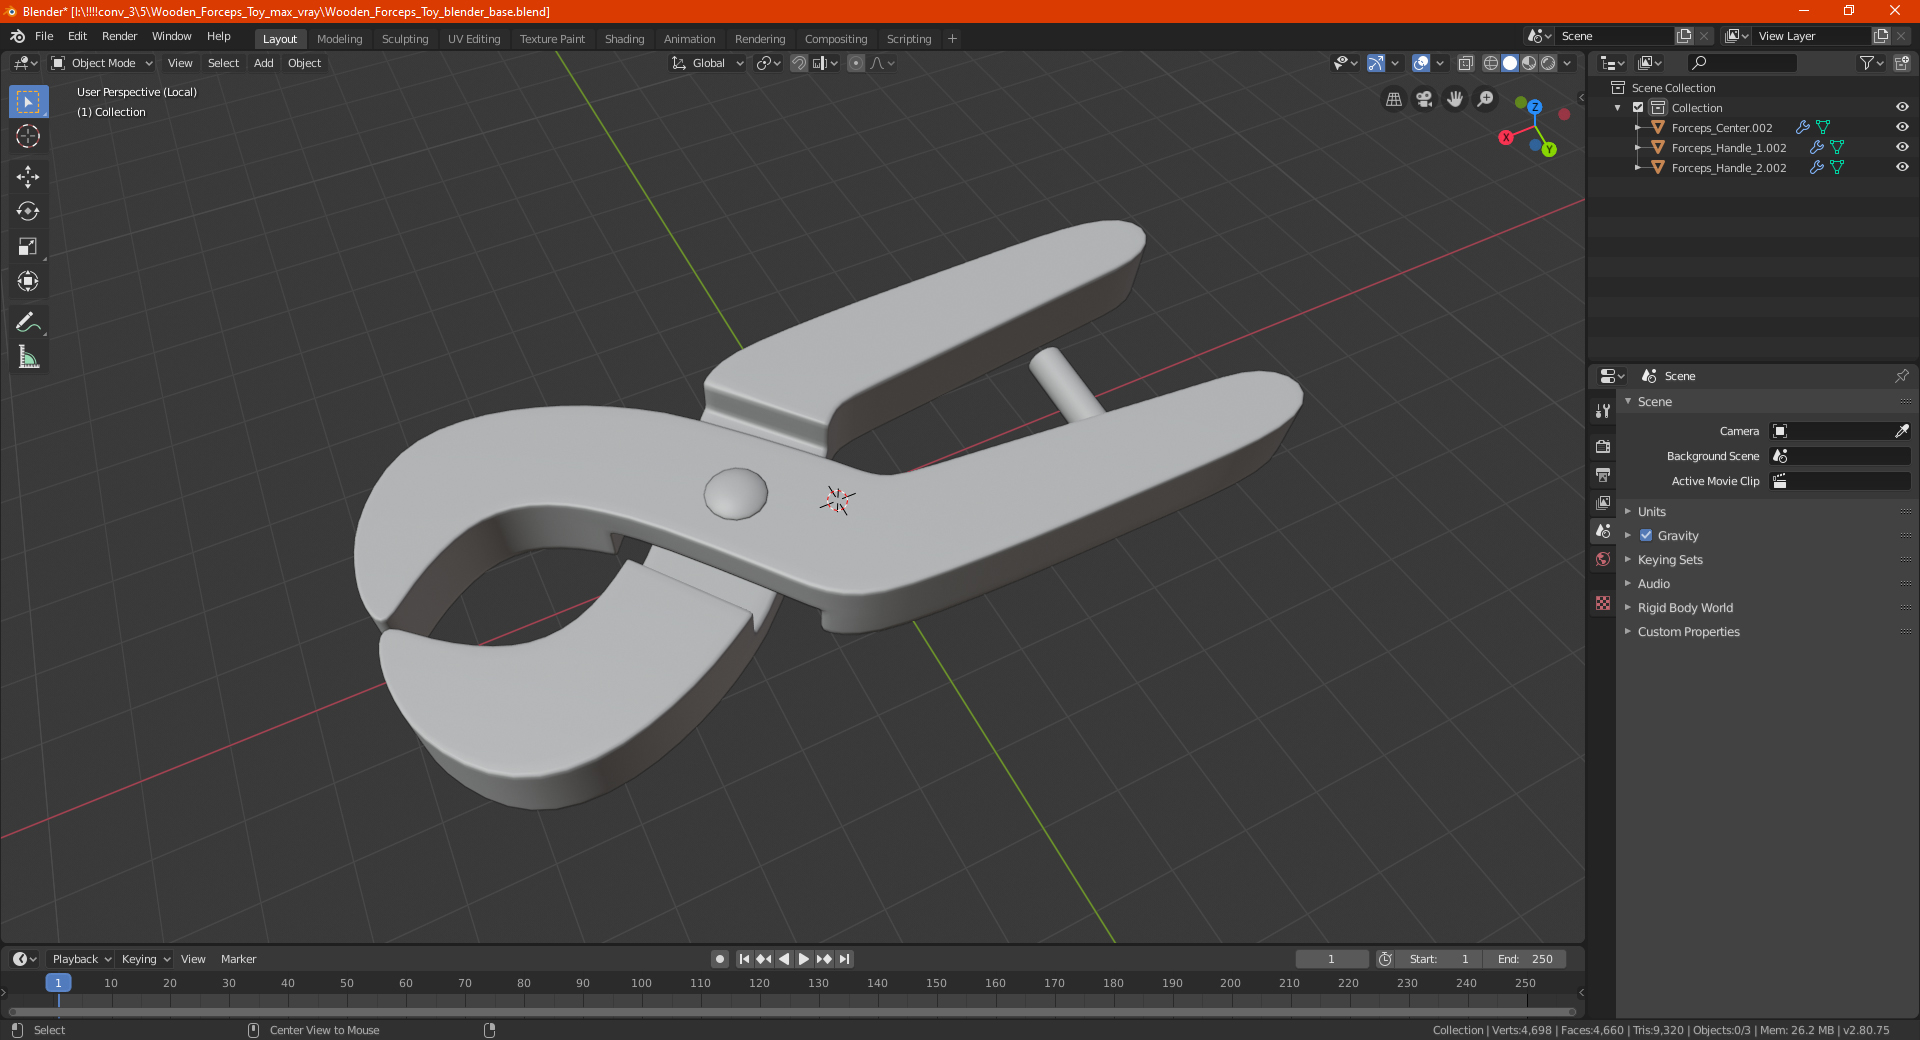Open the Object Mode dropdown

coord(102,63)
